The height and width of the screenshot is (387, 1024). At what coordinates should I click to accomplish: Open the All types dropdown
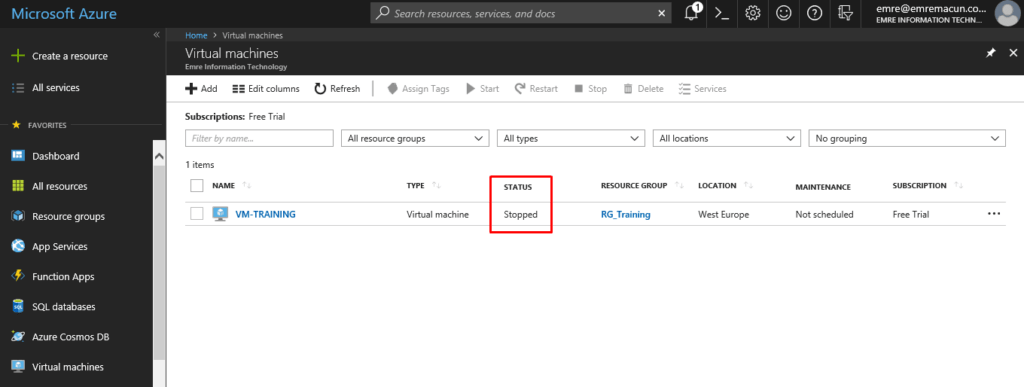pyautogui.click(x=571, y=138)
